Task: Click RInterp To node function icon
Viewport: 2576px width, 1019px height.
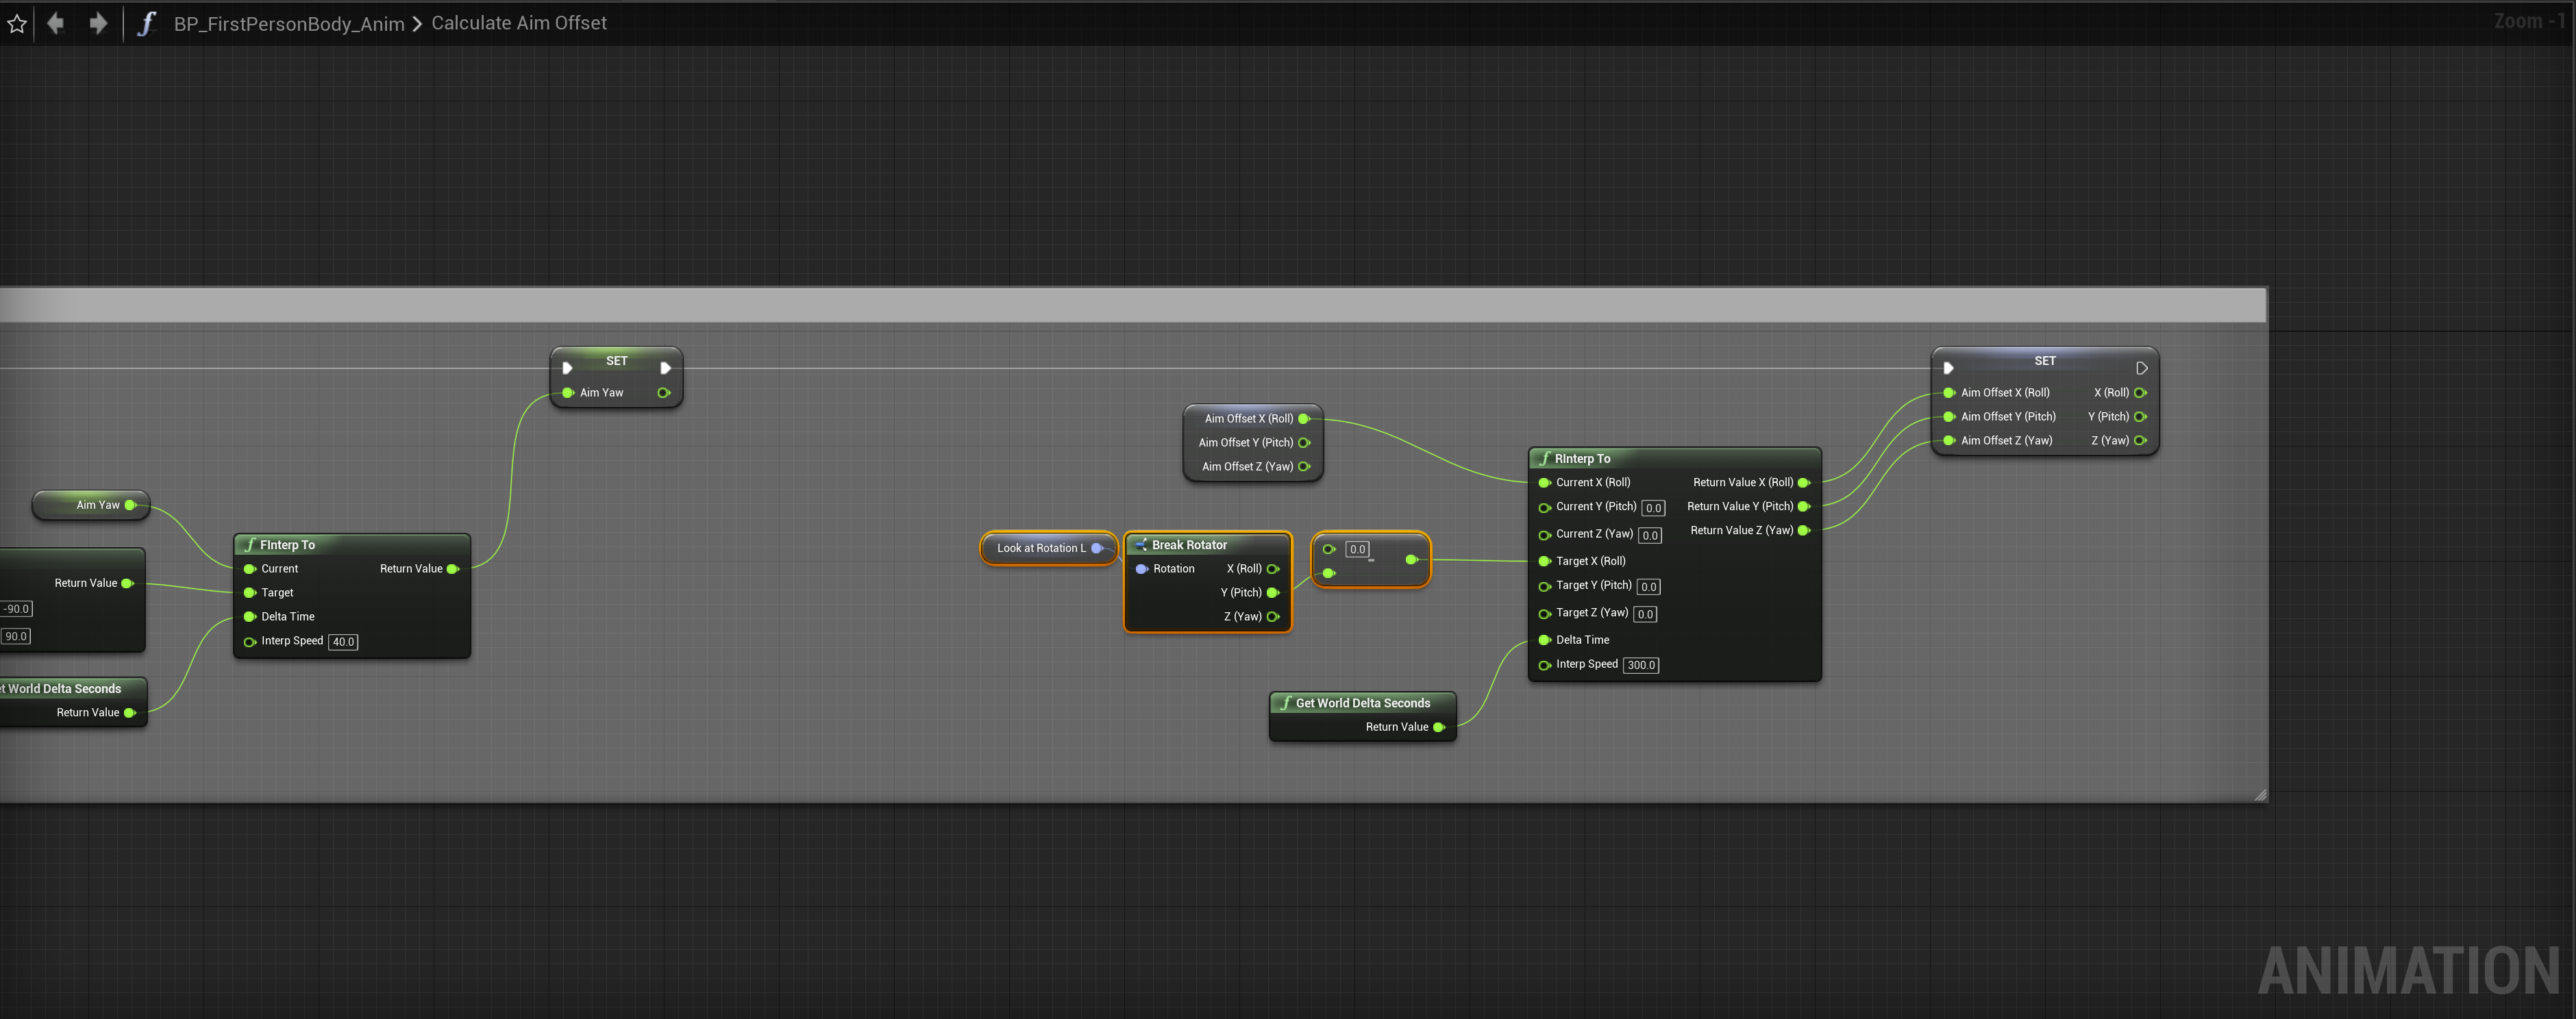Action: pos(1545,458)
